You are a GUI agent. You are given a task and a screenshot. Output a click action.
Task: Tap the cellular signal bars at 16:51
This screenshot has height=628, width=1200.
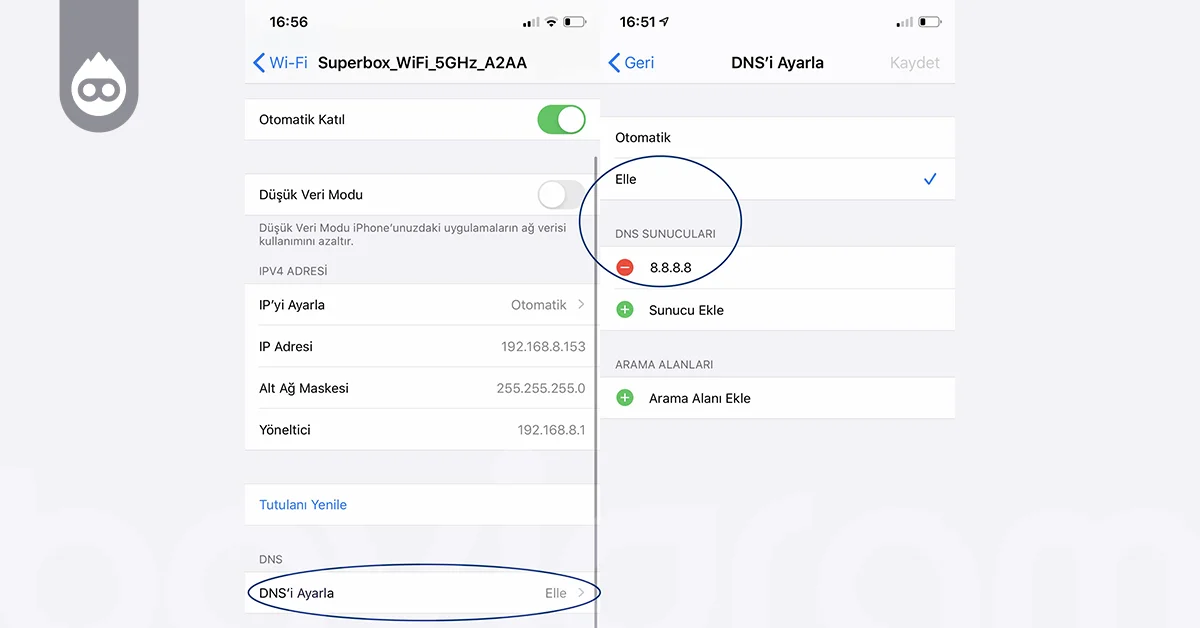906,20
